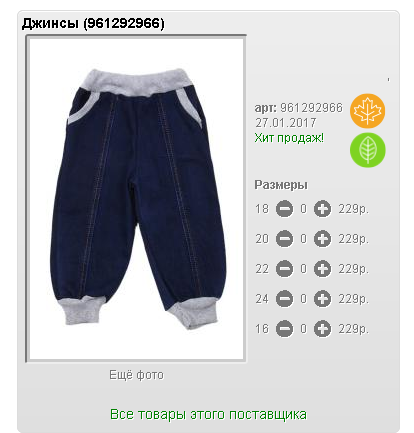Click the jeans product photo

pyautogui.click(x=136, y=198)
